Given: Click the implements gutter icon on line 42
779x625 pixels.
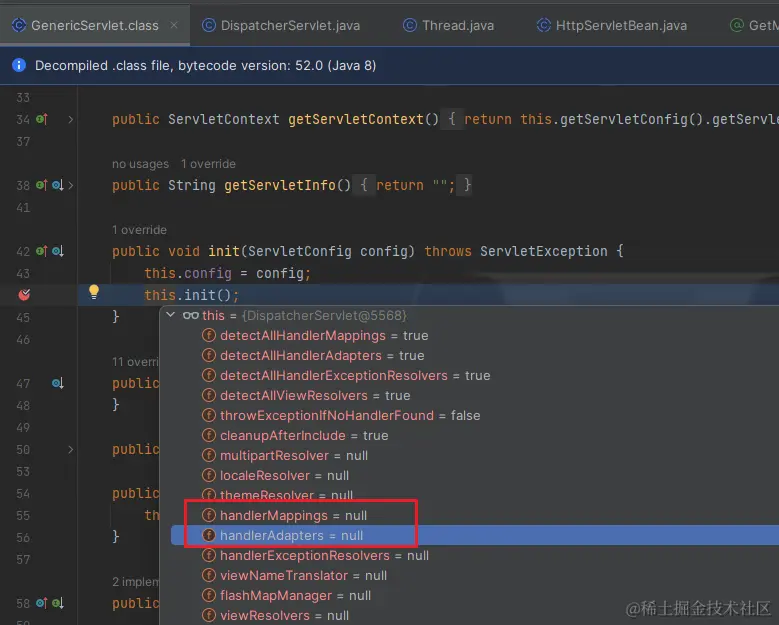Looking at the screenshot, I should click(42, 251).
